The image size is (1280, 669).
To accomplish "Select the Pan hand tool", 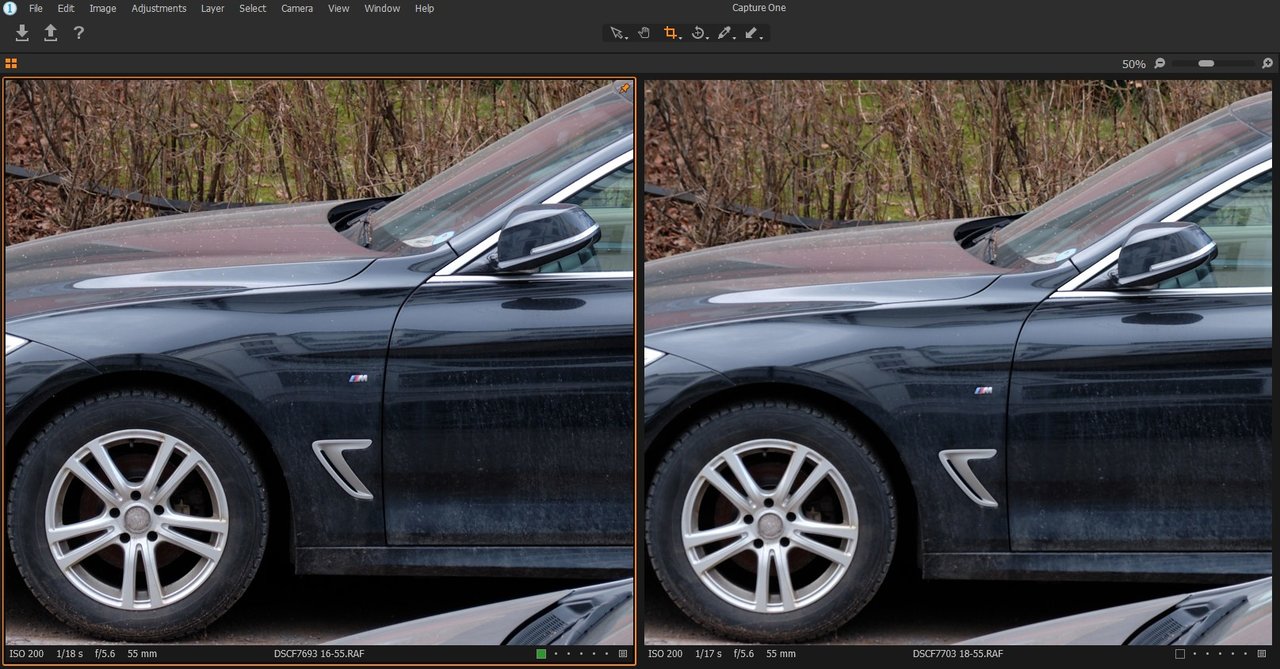I will [644, 33].
